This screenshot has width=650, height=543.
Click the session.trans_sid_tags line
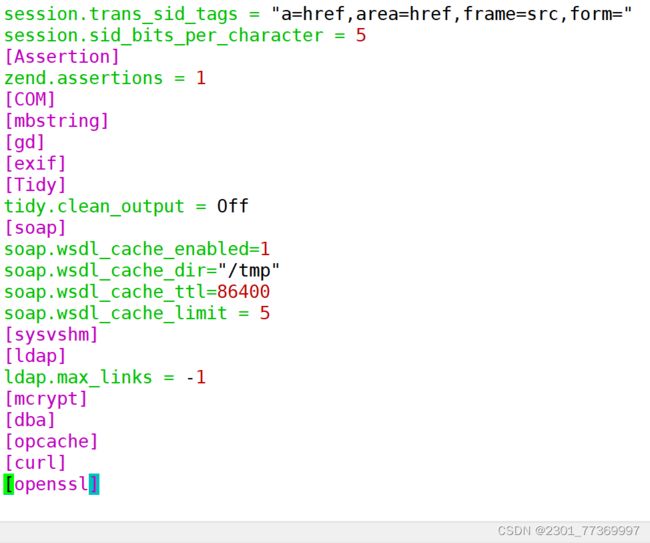click(x=318, y=14)
